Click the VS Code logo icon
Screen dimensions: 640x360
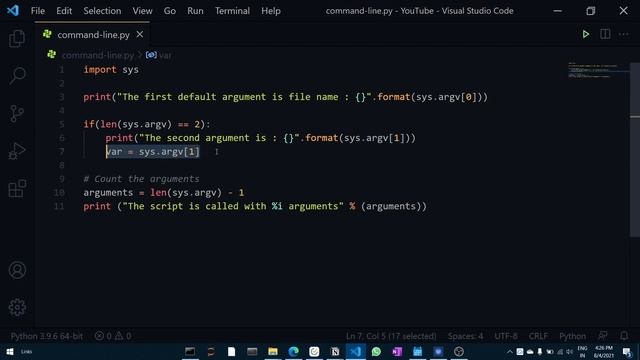13,11
